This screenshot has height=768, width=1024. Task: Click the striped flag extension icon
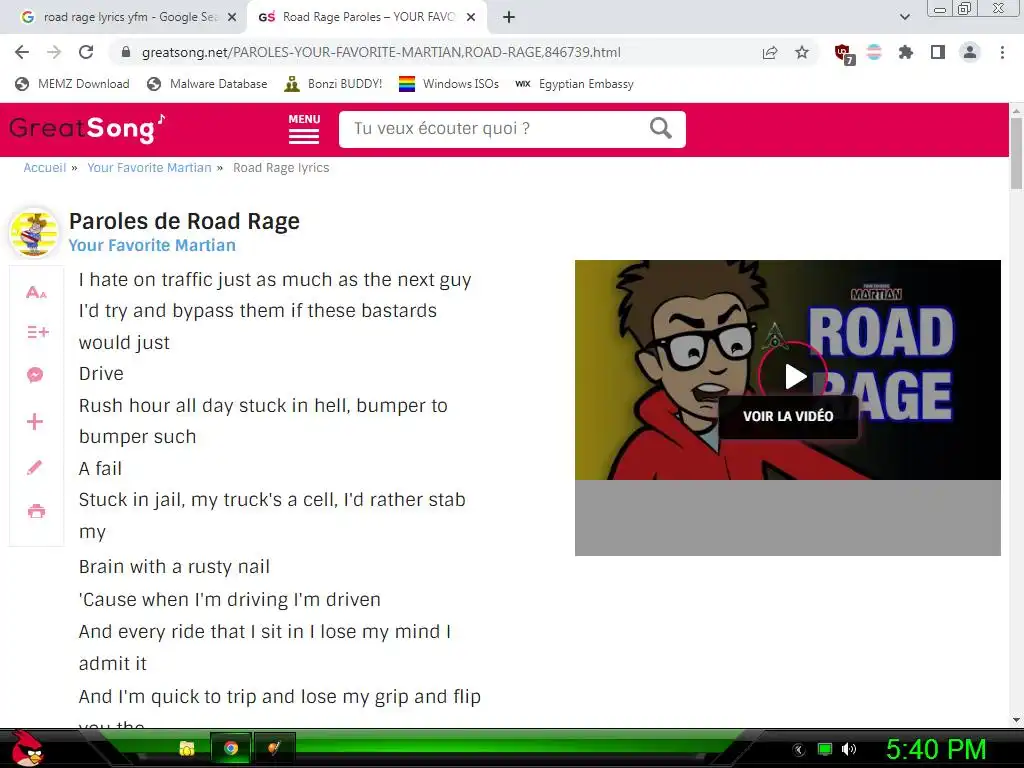874,52
